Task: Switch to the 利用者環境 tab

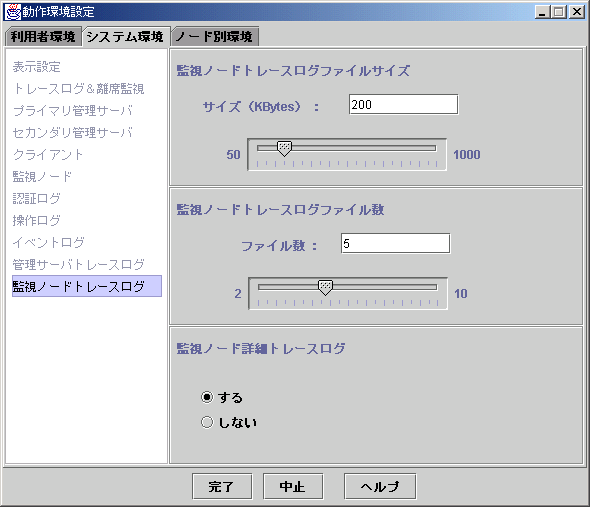Action: tap(43, 37)
